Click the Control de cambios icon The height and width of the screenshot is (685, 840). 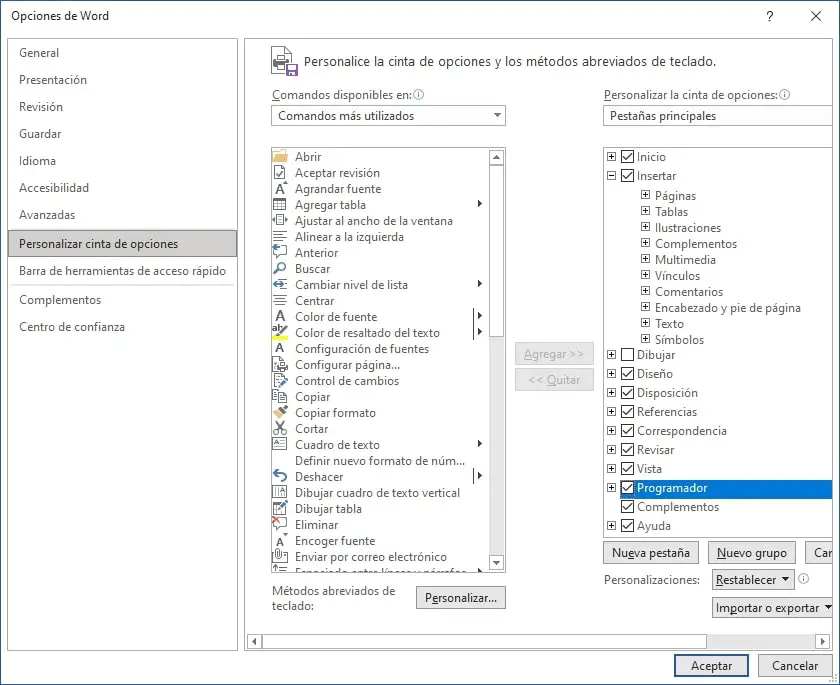(280, 381)
